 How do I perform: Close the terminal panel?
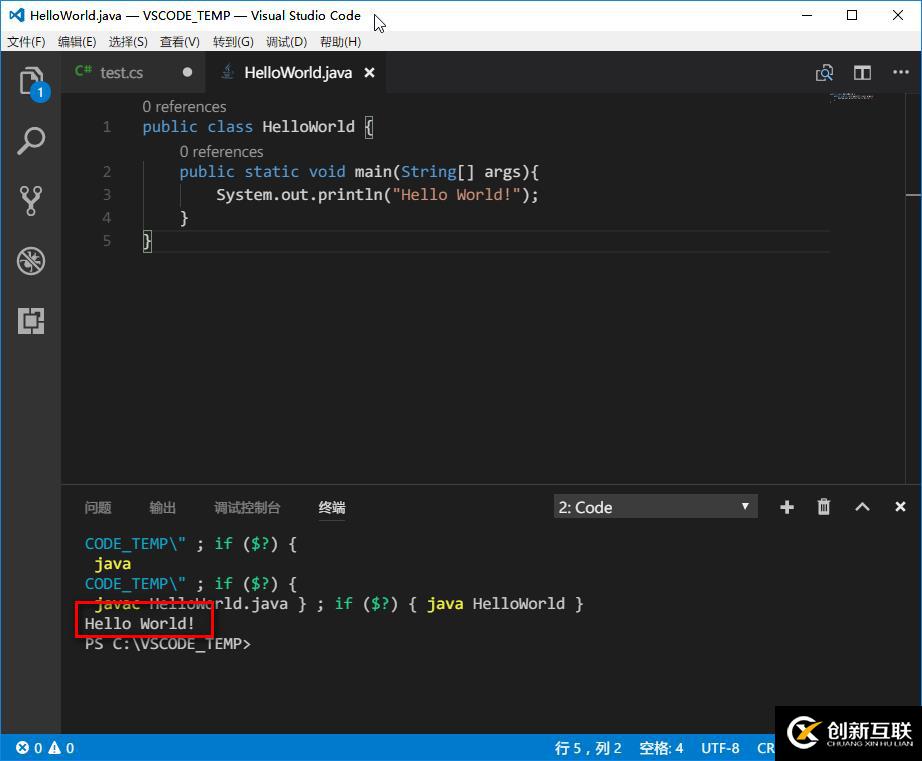click(x=900, y=506)
